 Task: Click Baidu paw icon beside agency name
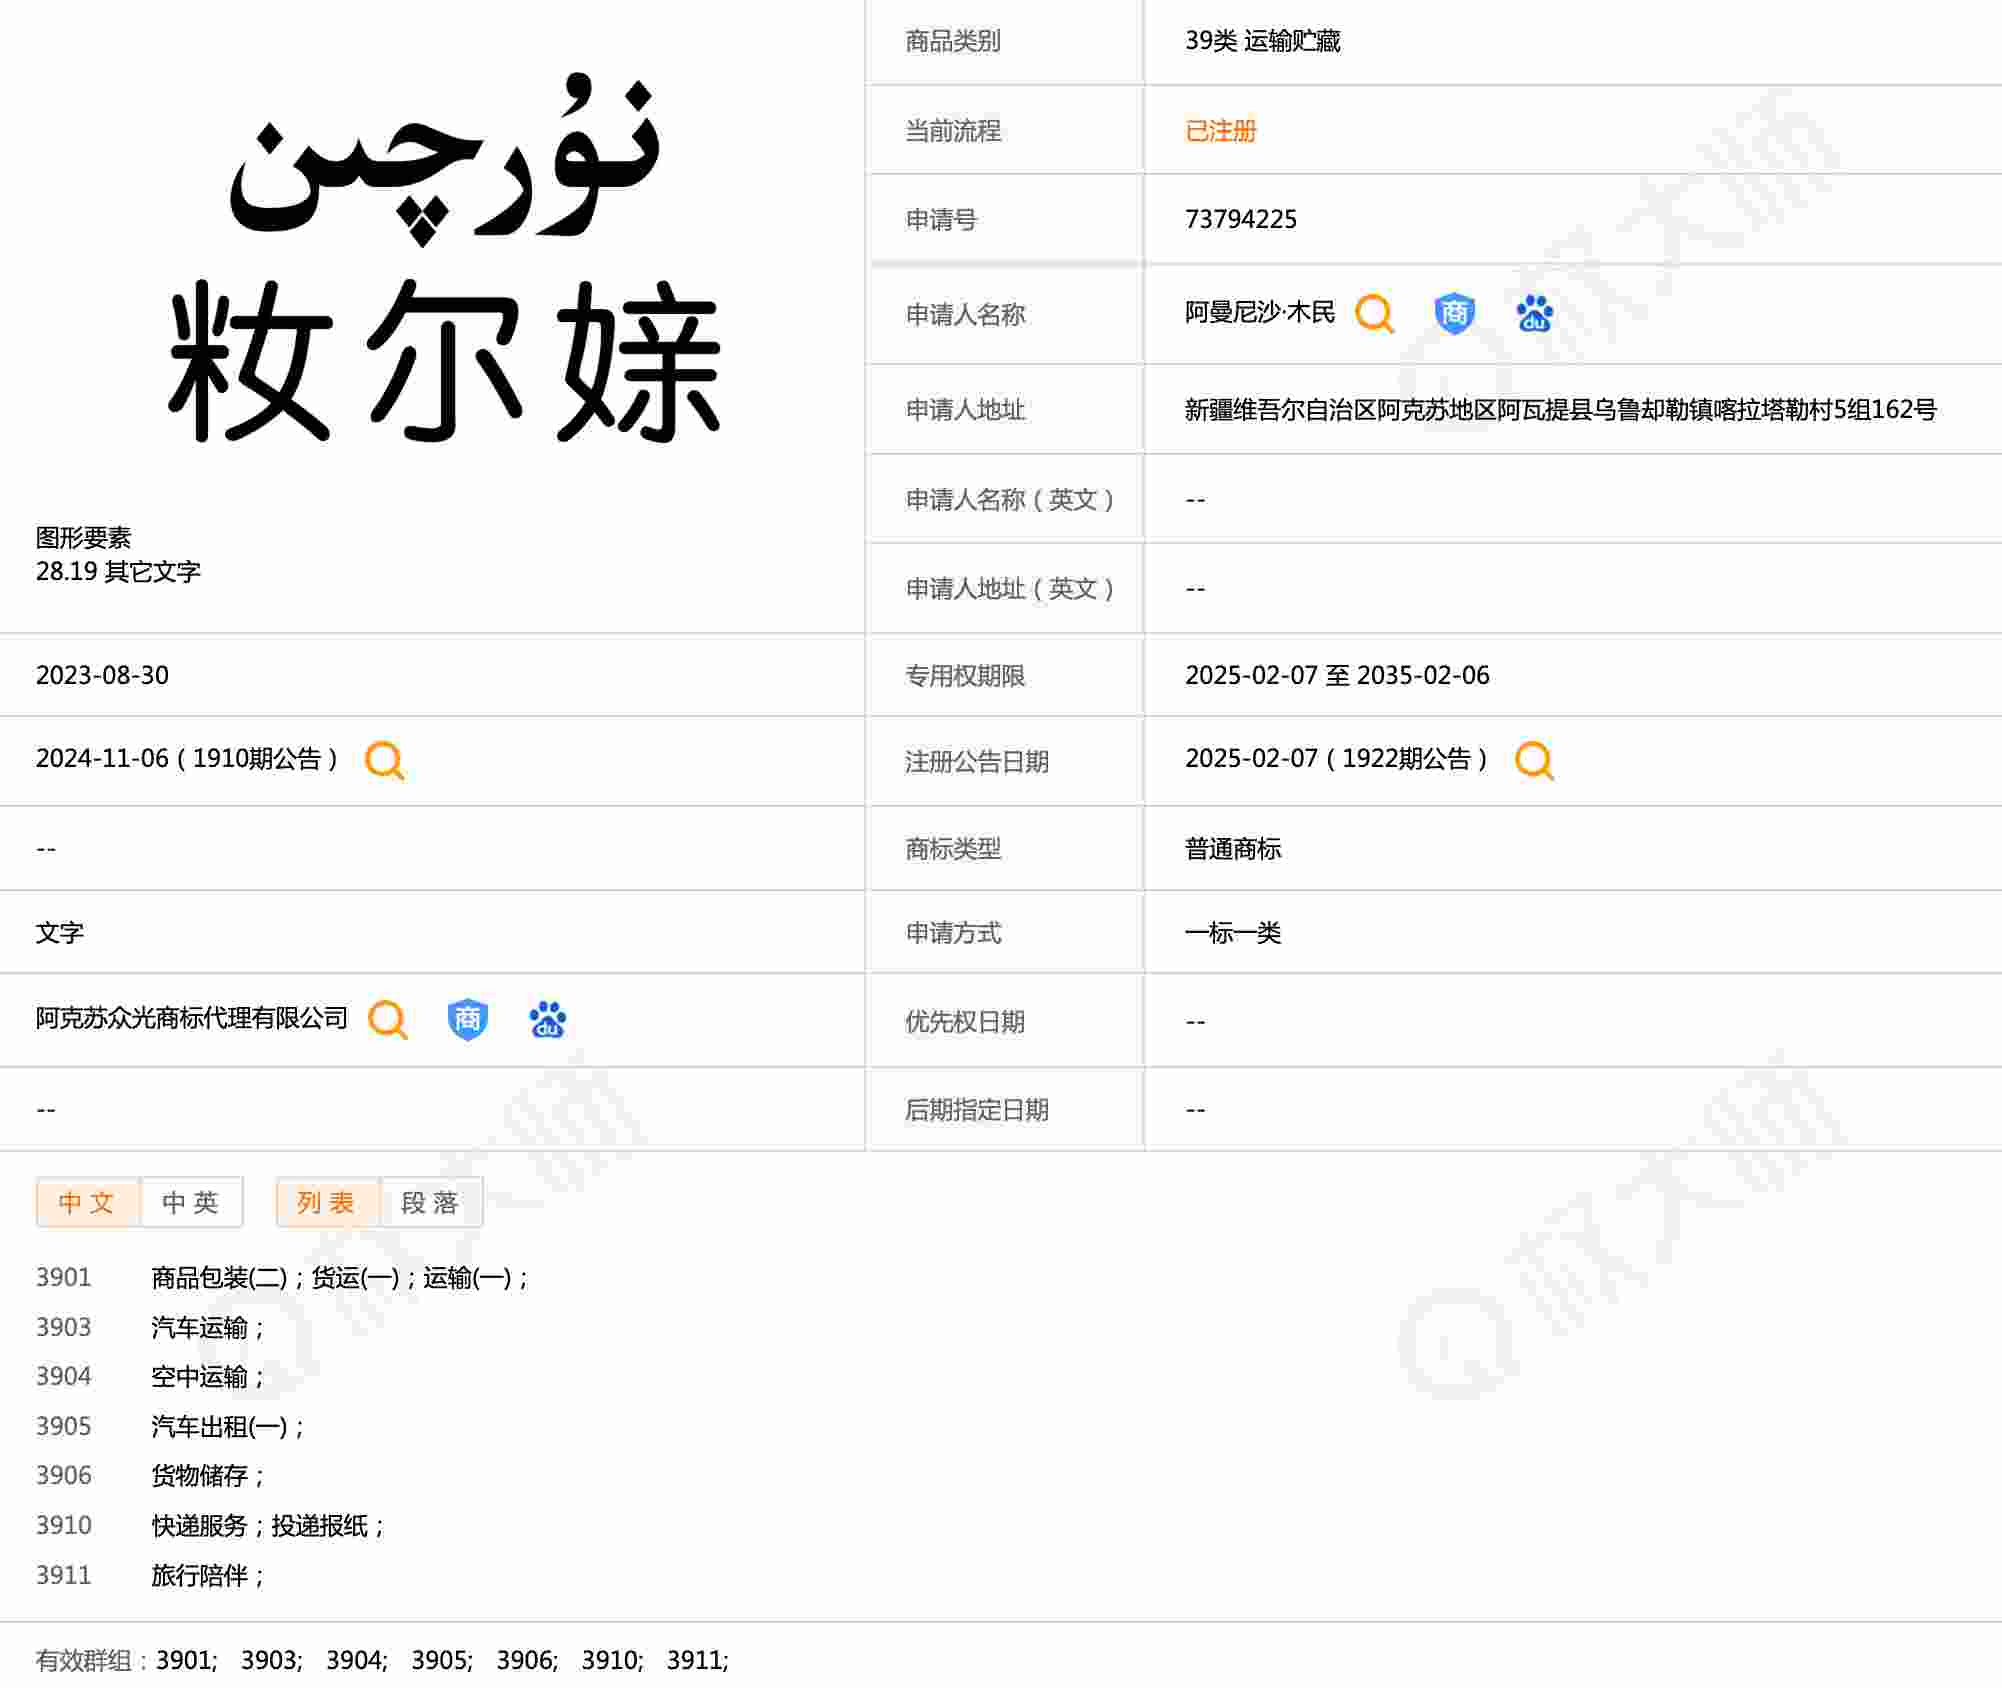pos(547,1020)
